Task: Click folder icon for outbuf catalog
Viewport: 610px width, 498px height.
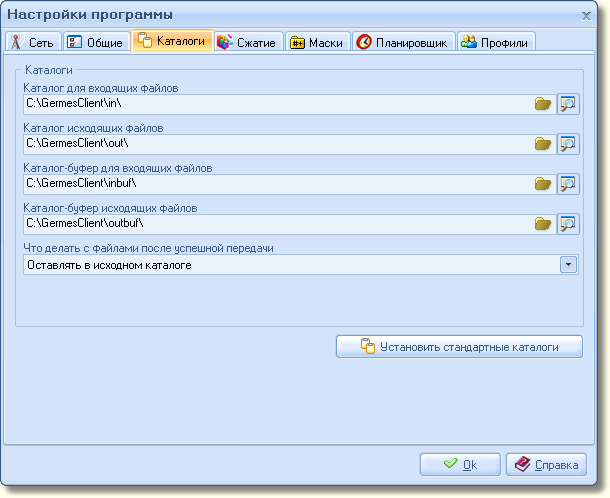Action: coord(543,224)
